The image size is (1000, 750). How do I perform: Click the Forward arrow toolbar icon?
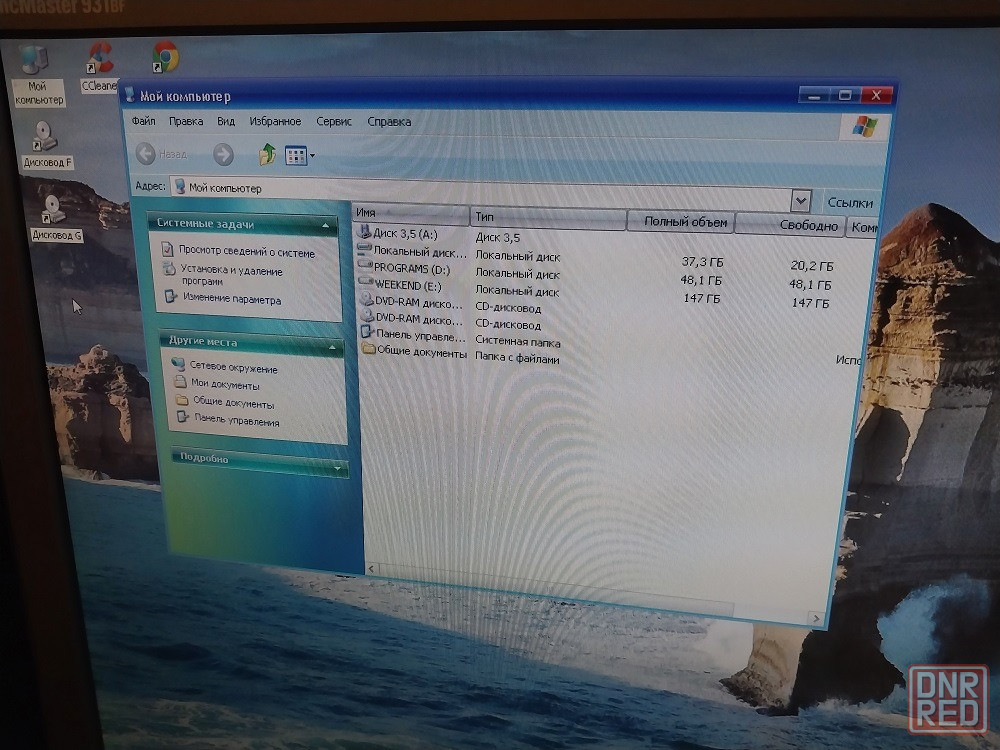(223, 155)
